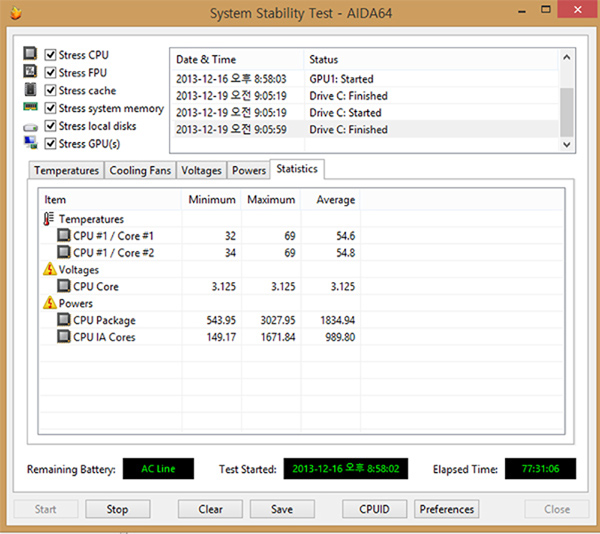This screenshot has width=600, height=534.
Task: Click the event log scrollbar thumb
Action: [x=567, y=112]
